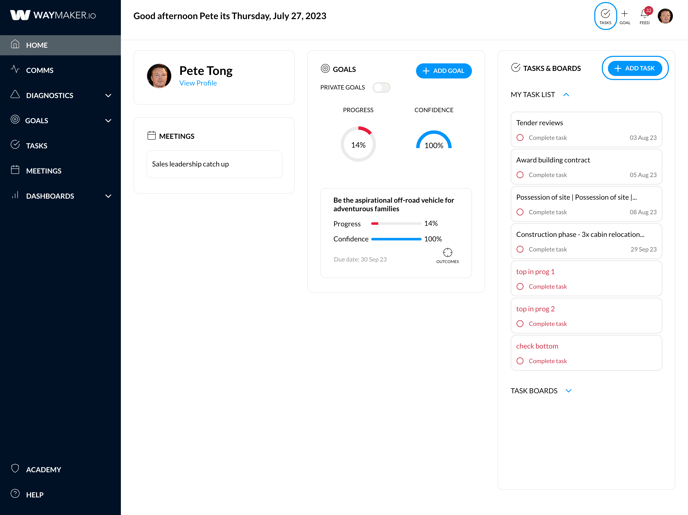Open the Feed notification bell
688x515 pixels.
(x=645, y=16)
